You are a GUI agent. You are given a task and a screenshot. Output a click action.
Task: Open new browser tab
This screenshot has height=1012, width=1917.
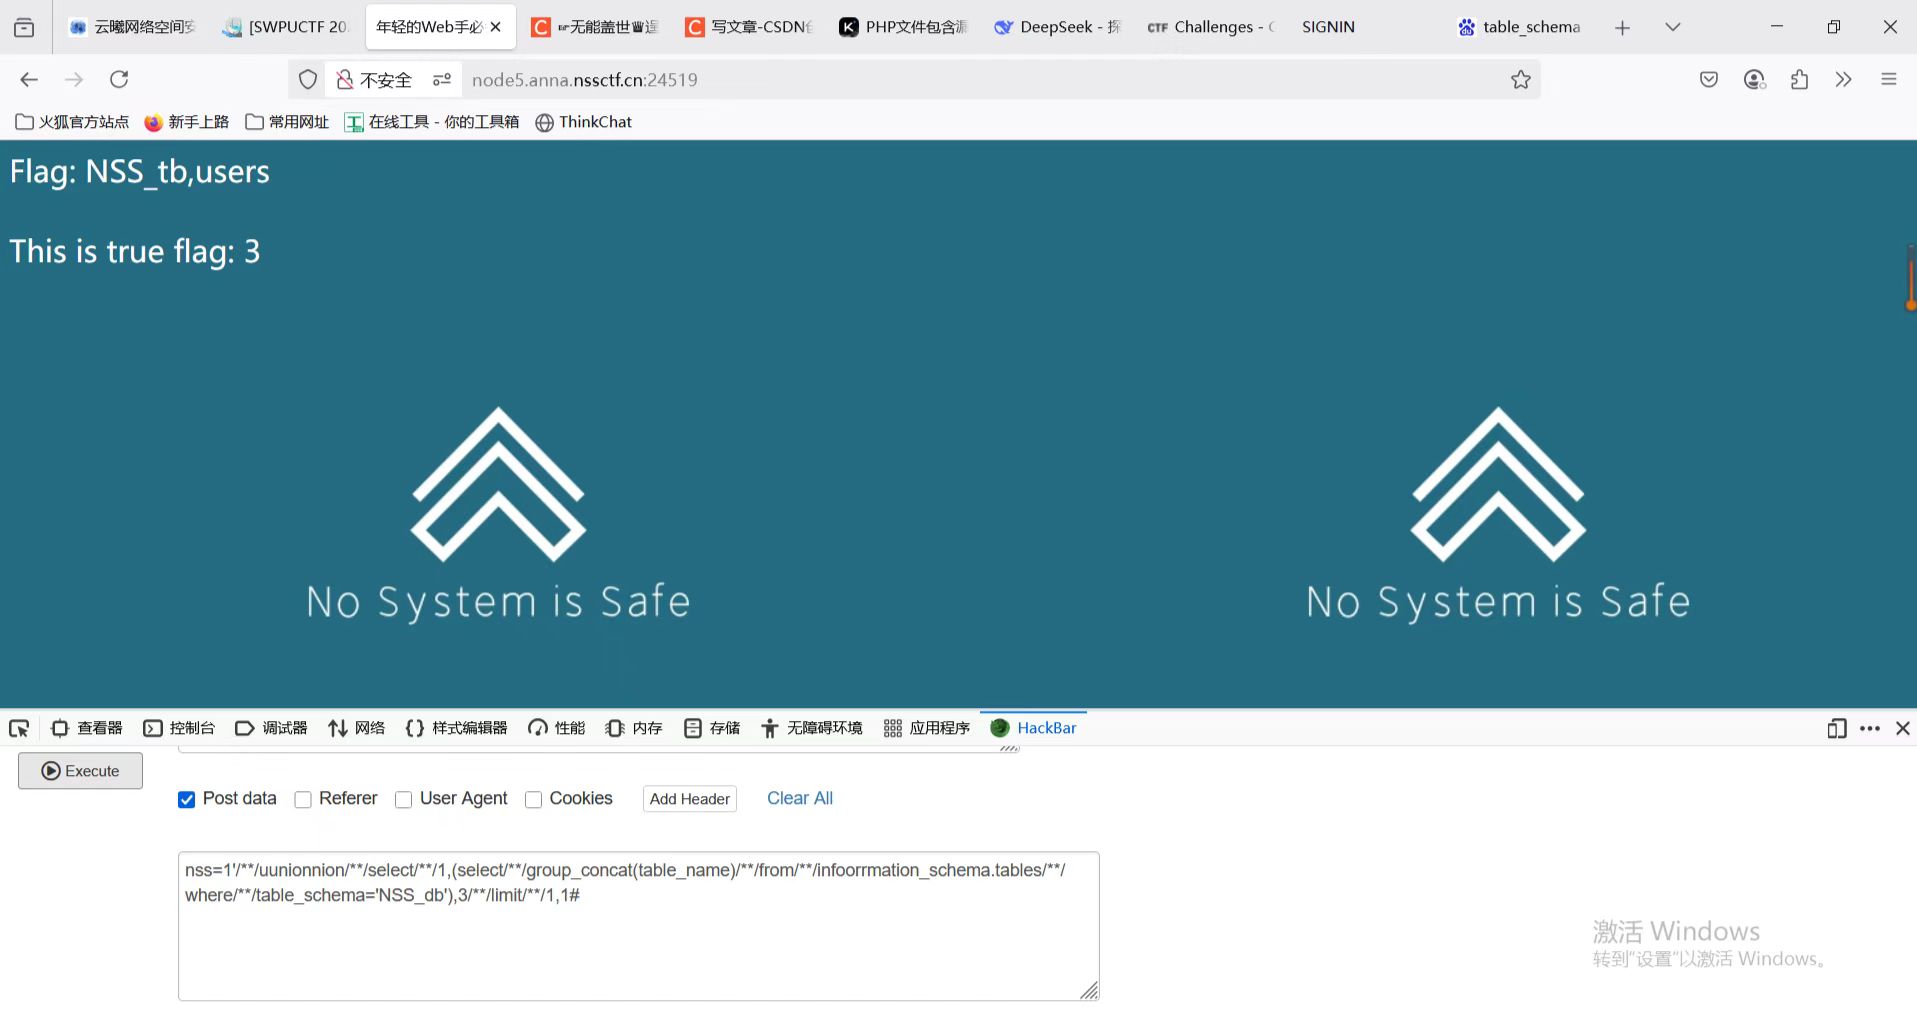1622,27
